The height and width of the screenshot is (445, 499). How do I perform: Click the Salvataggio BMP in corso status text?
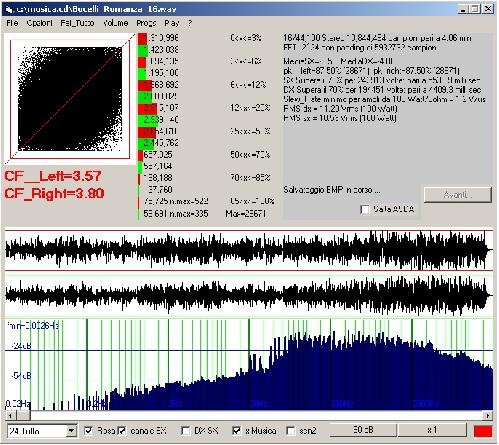[x=332, y=190]
